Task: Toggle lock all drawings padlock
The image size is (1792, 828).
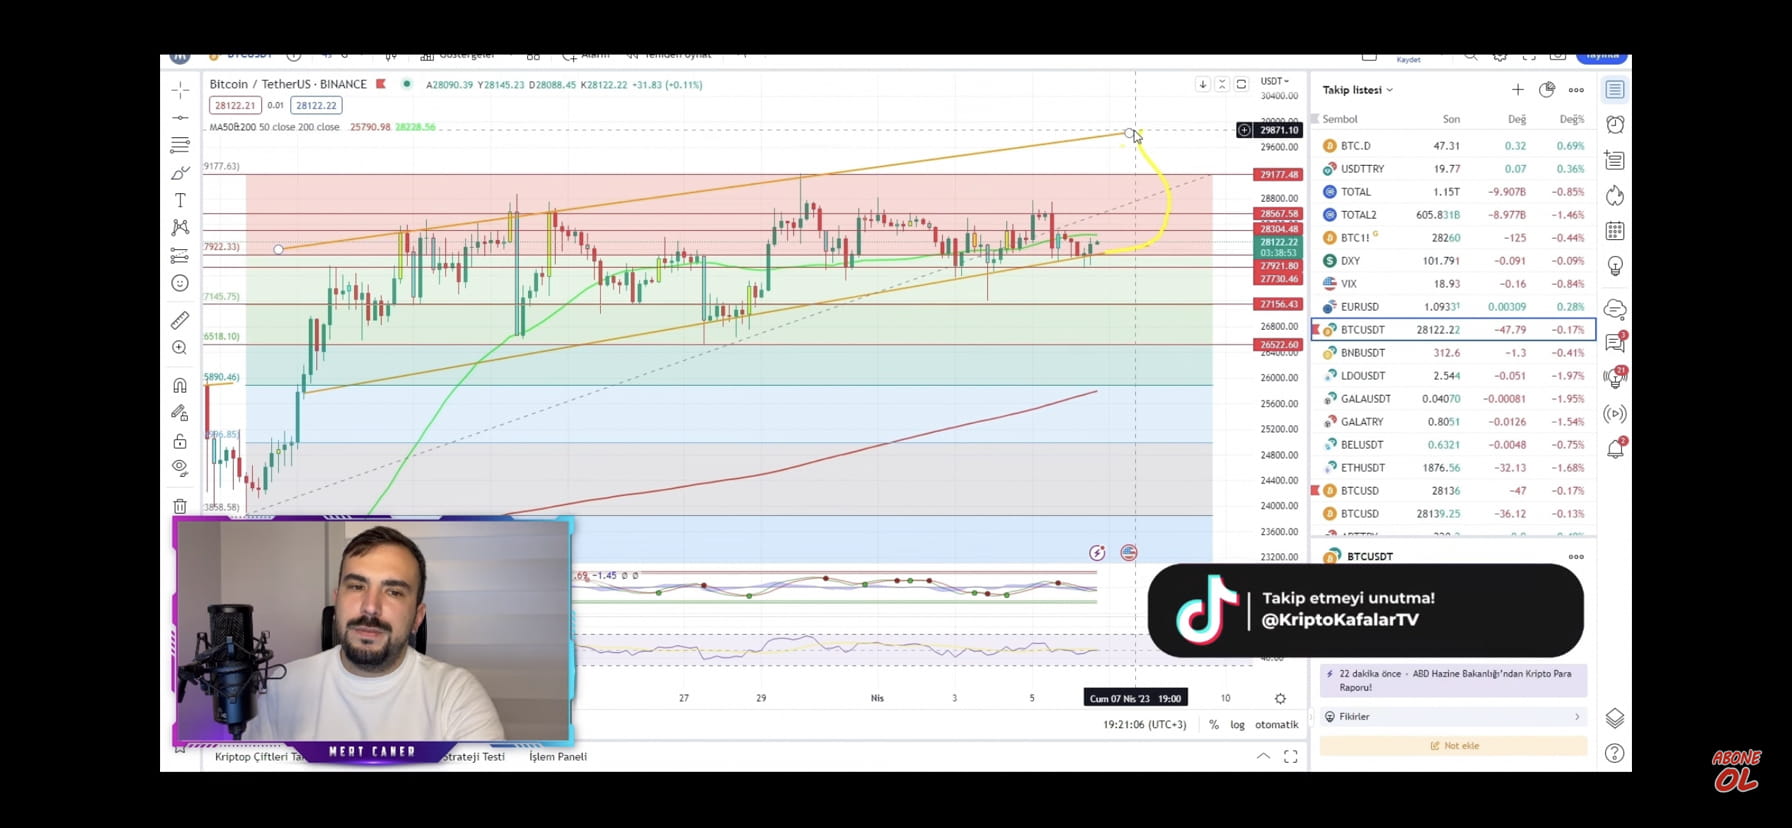Action: point(180,441)
